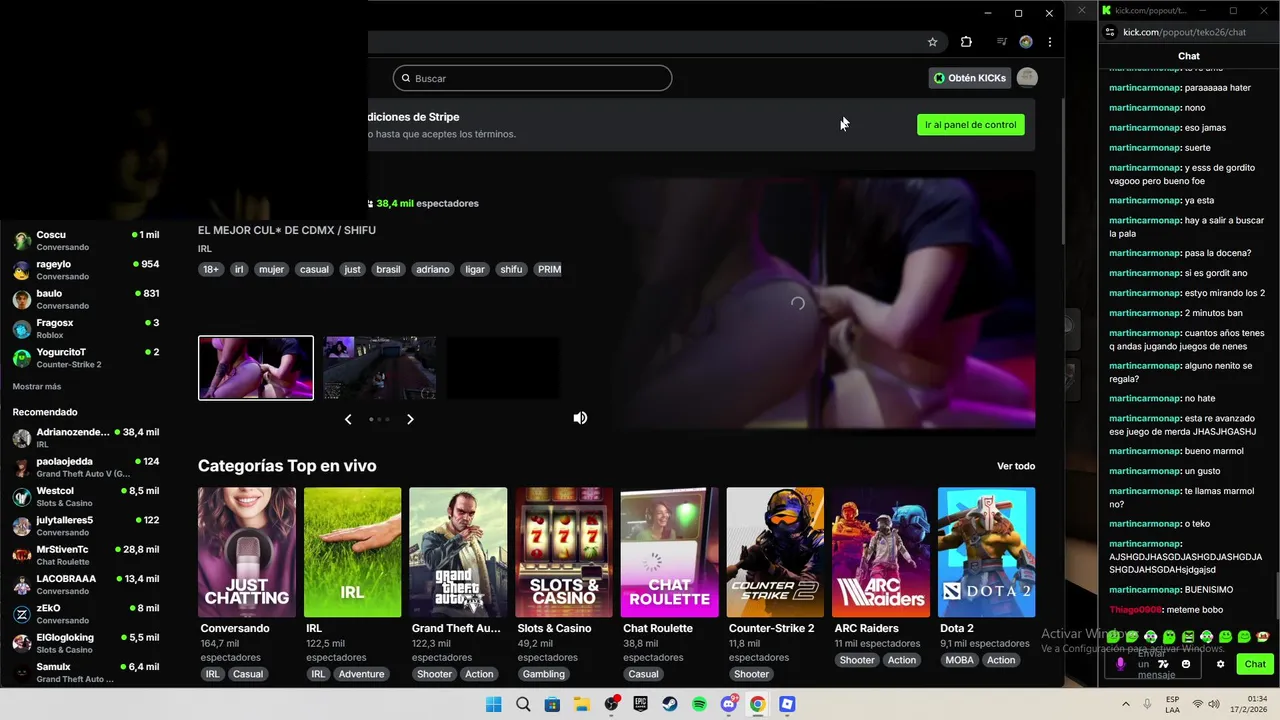Open Just Chatting category card
The width and height of the screenshot is (1280, 720).
point(247,552)
